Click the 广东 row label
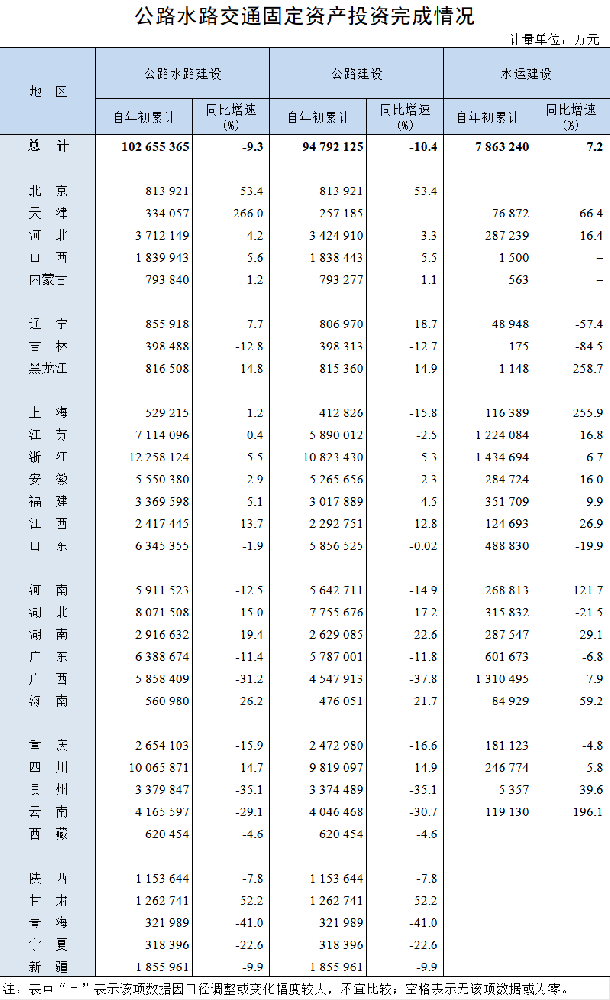 (48, 656)
